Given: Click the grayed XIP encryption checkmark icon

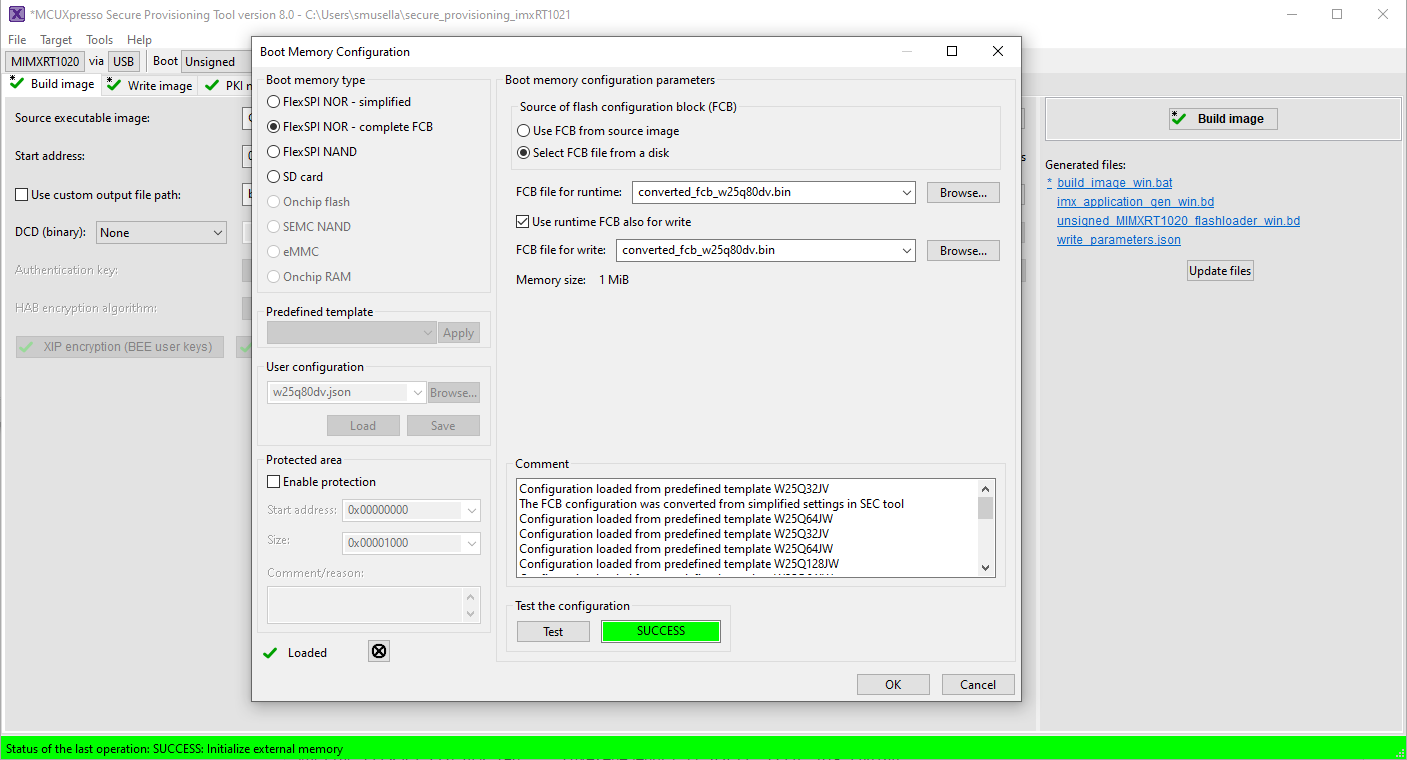Looking at the screenshot, I should [27, 346].
